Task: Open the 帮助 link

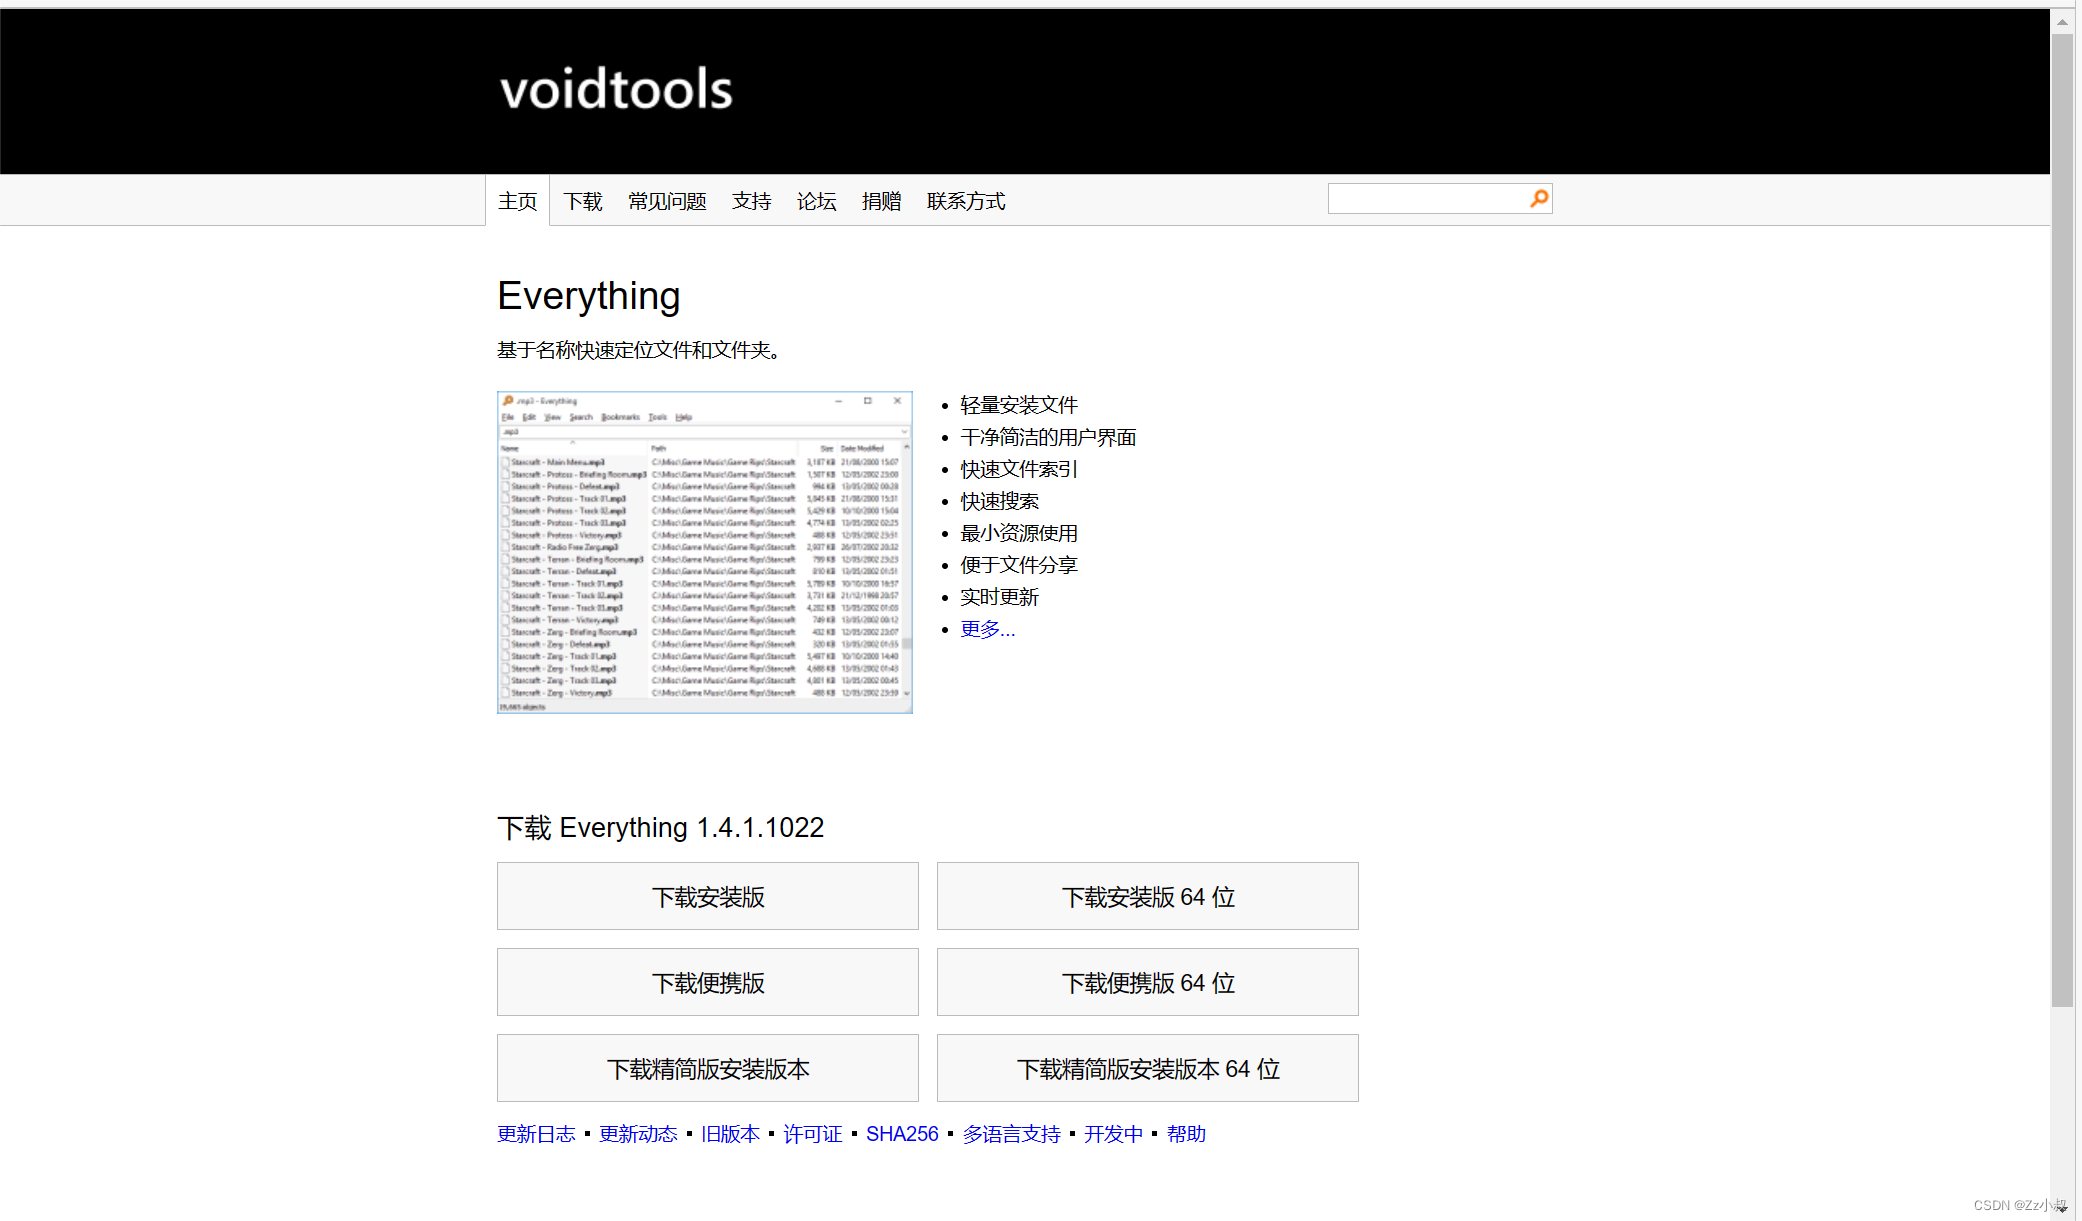Action: 1186,1134
